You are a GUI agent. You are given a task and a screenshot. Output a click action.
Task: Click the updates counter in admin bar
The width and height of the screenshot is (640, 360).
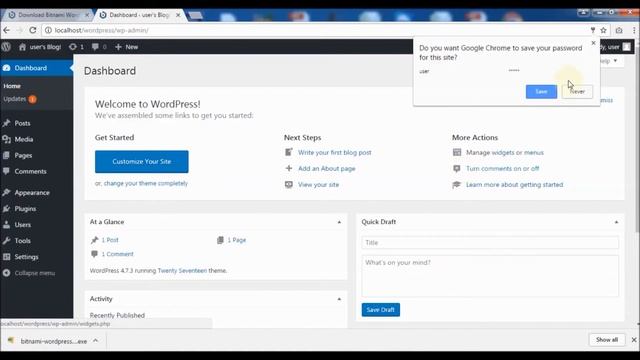click(x=76, y=47)
